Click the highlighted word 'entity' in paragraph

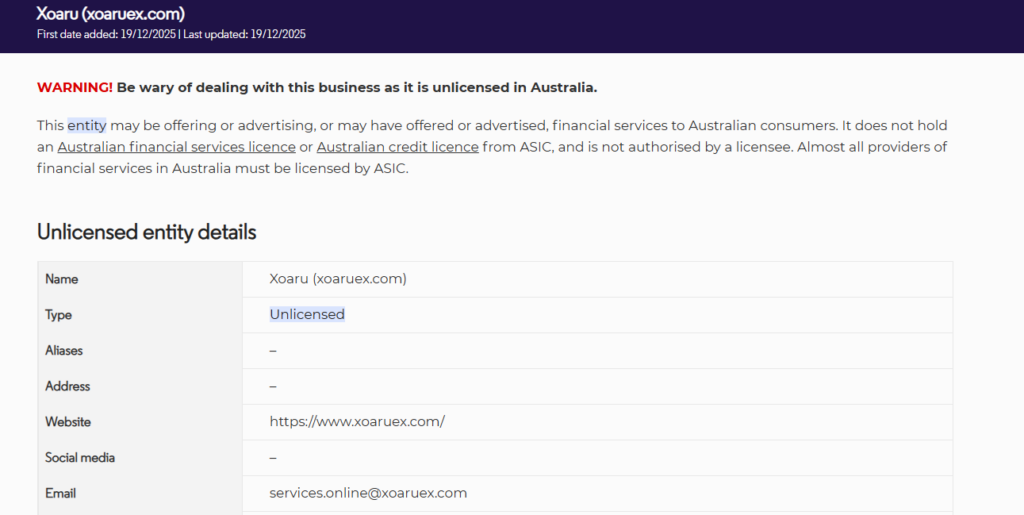86,126
